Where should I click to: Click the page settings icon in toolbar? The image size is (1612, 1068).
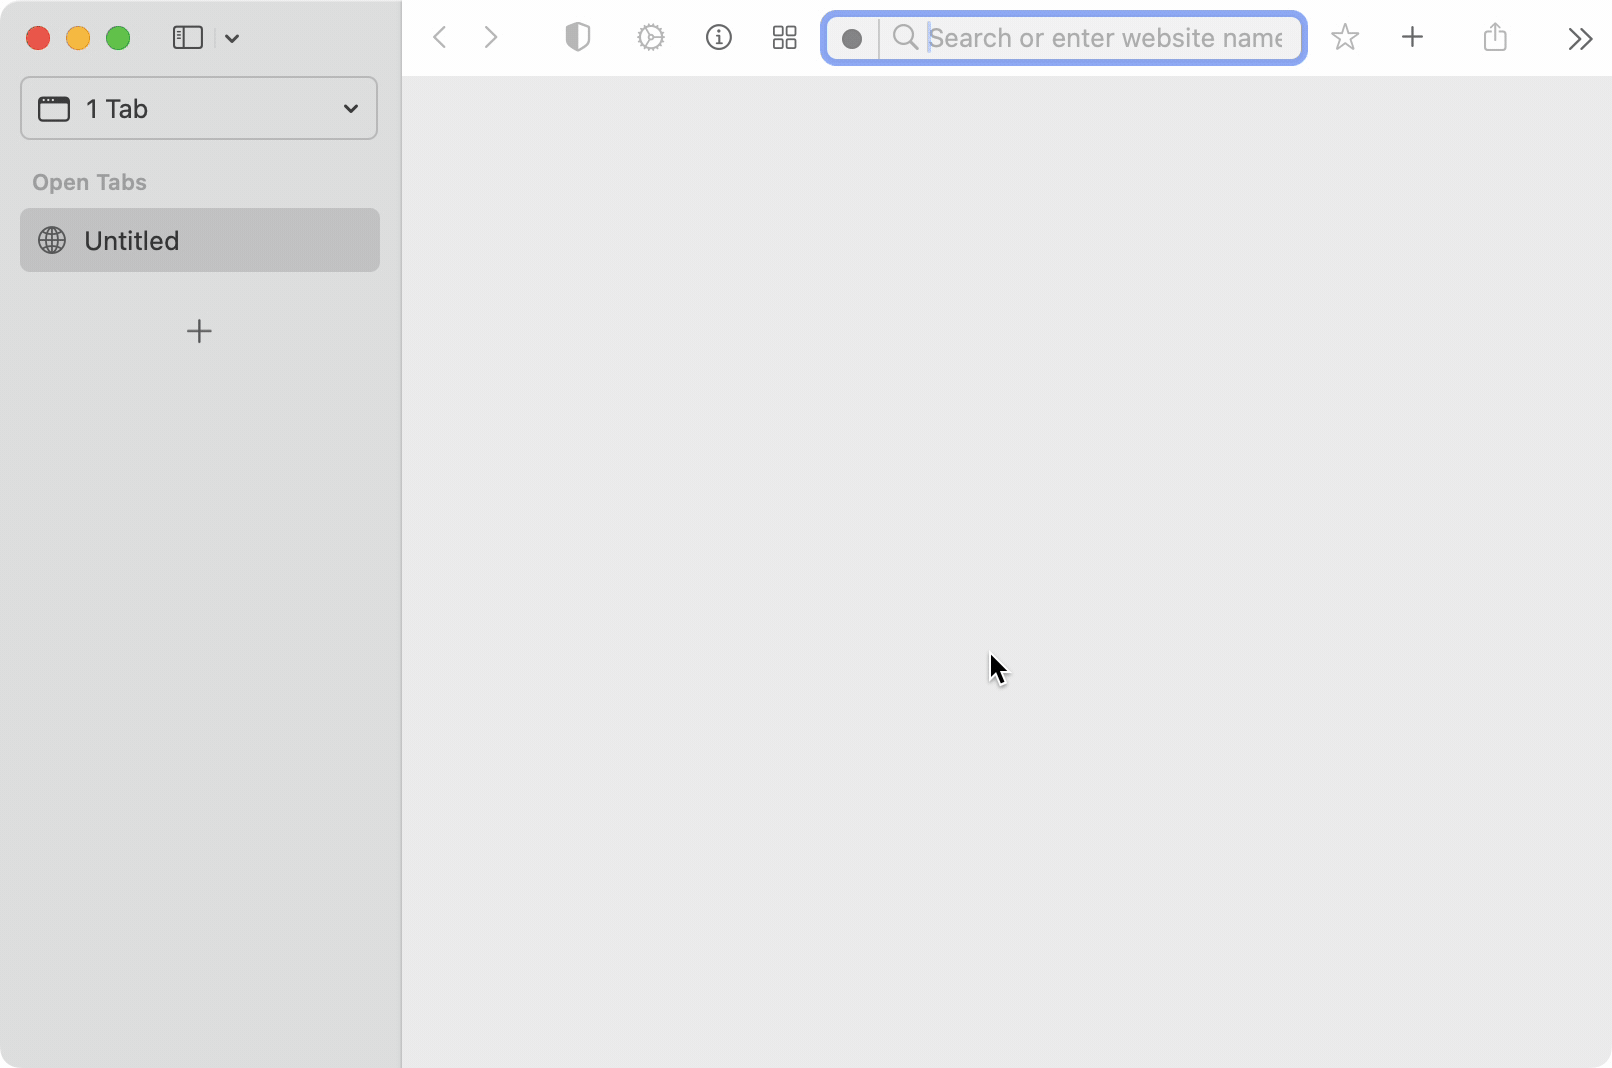click(x=651, y=37)
